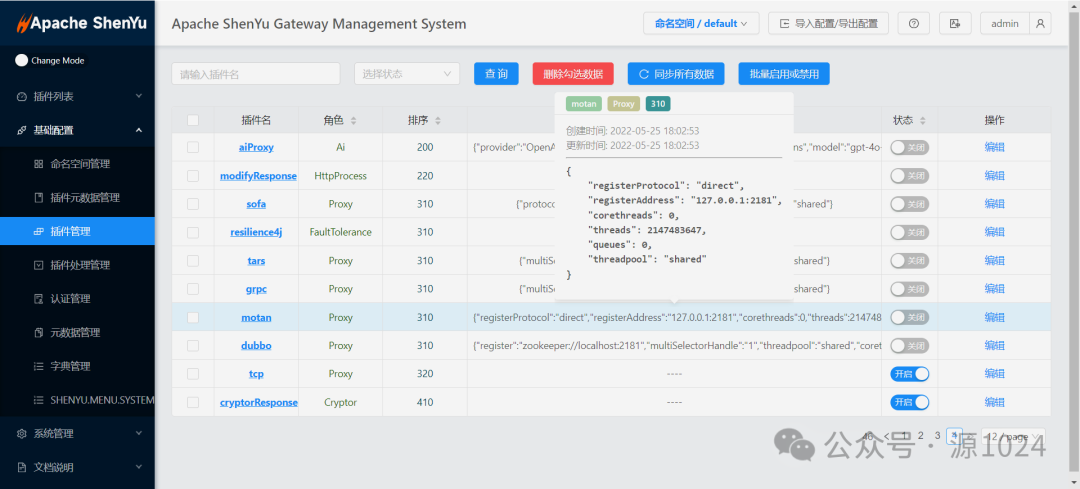Viewport: 1080px width, 489px height.
Task: Check the resilience4j row checkbox
Action: click(x=193, y=232)
